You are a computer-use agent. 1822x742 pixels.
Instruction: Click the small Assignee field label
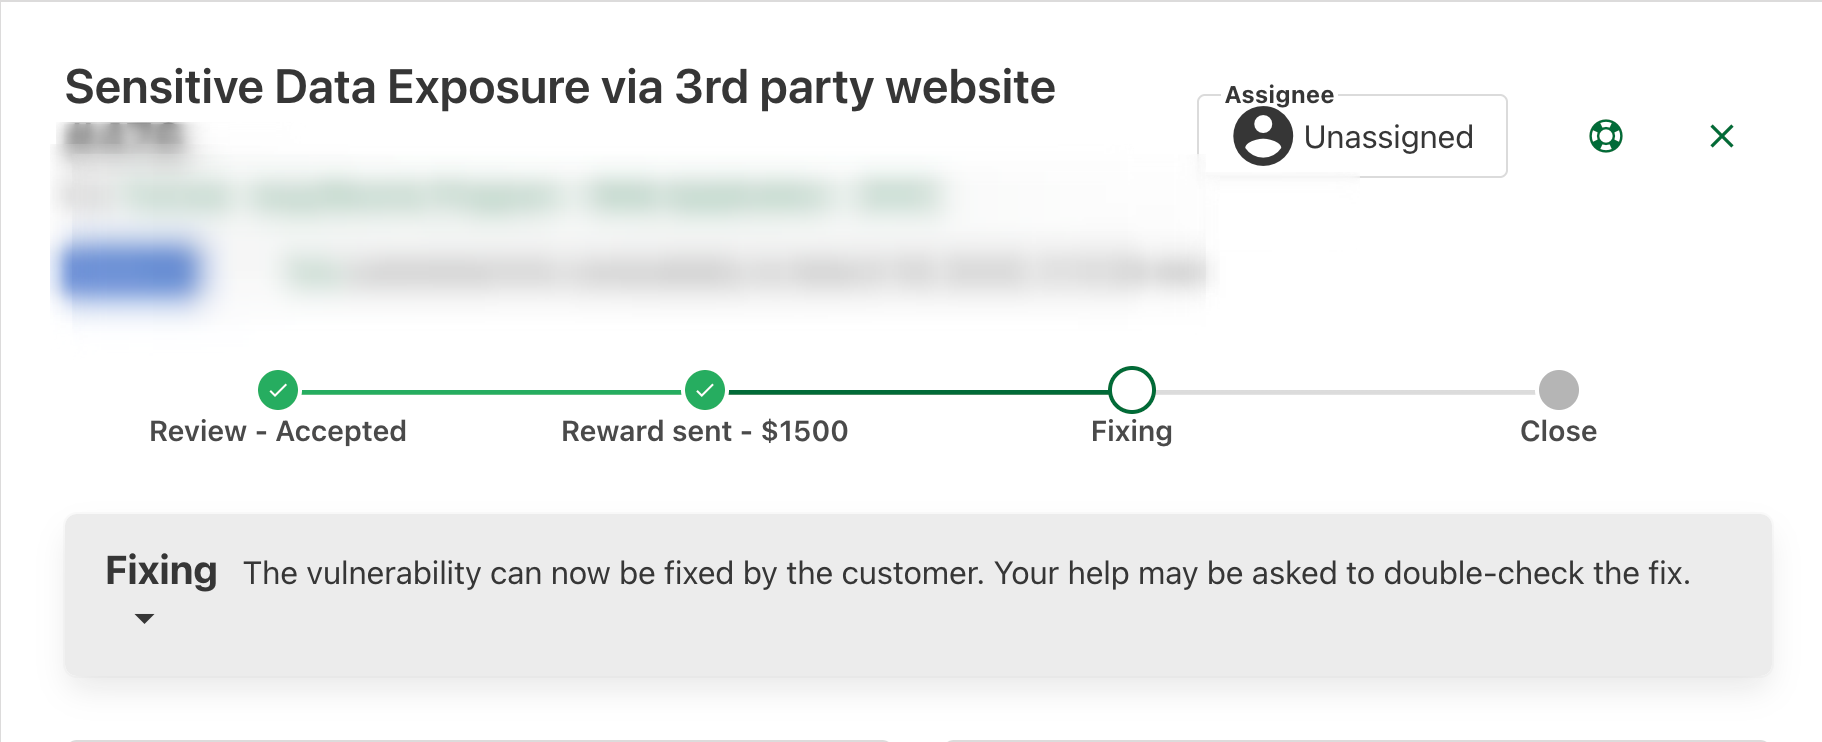click(1279, 95)
